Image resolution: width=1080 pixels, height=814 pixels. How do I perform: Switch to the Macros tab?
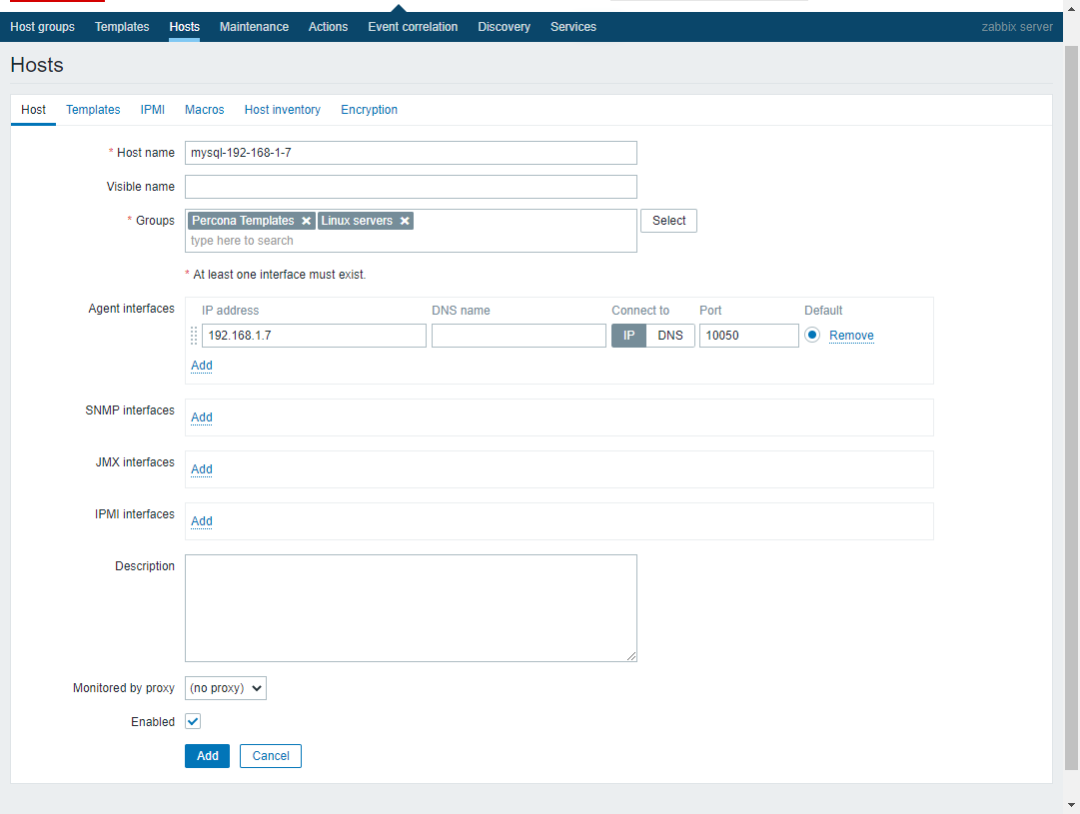[x=204, y=110]
